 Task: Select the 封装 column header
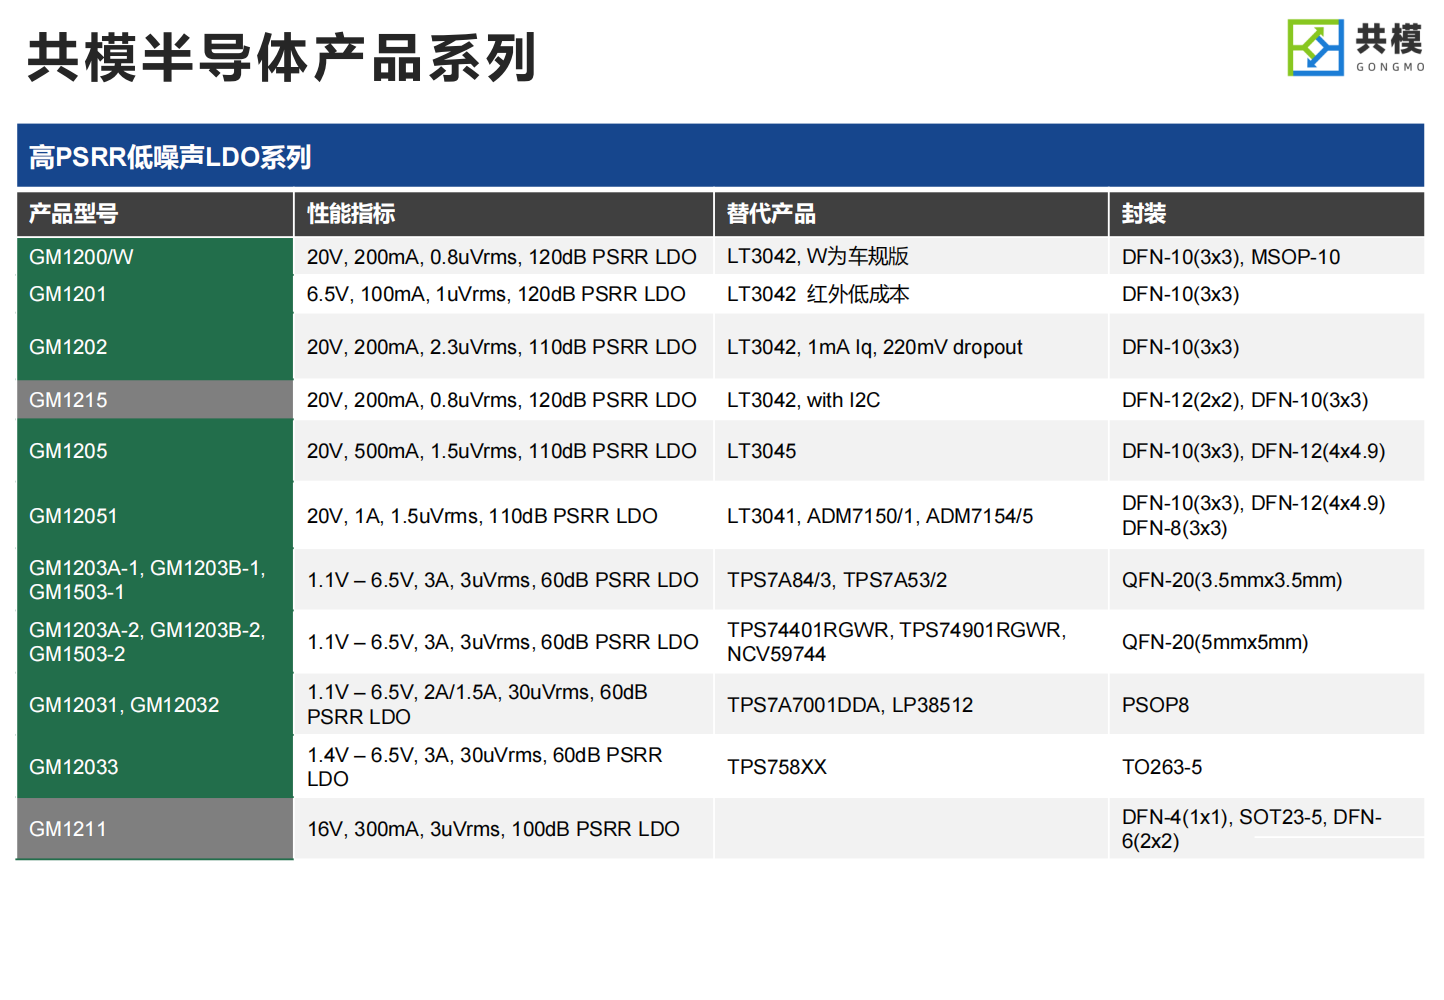coord(1144,214)
